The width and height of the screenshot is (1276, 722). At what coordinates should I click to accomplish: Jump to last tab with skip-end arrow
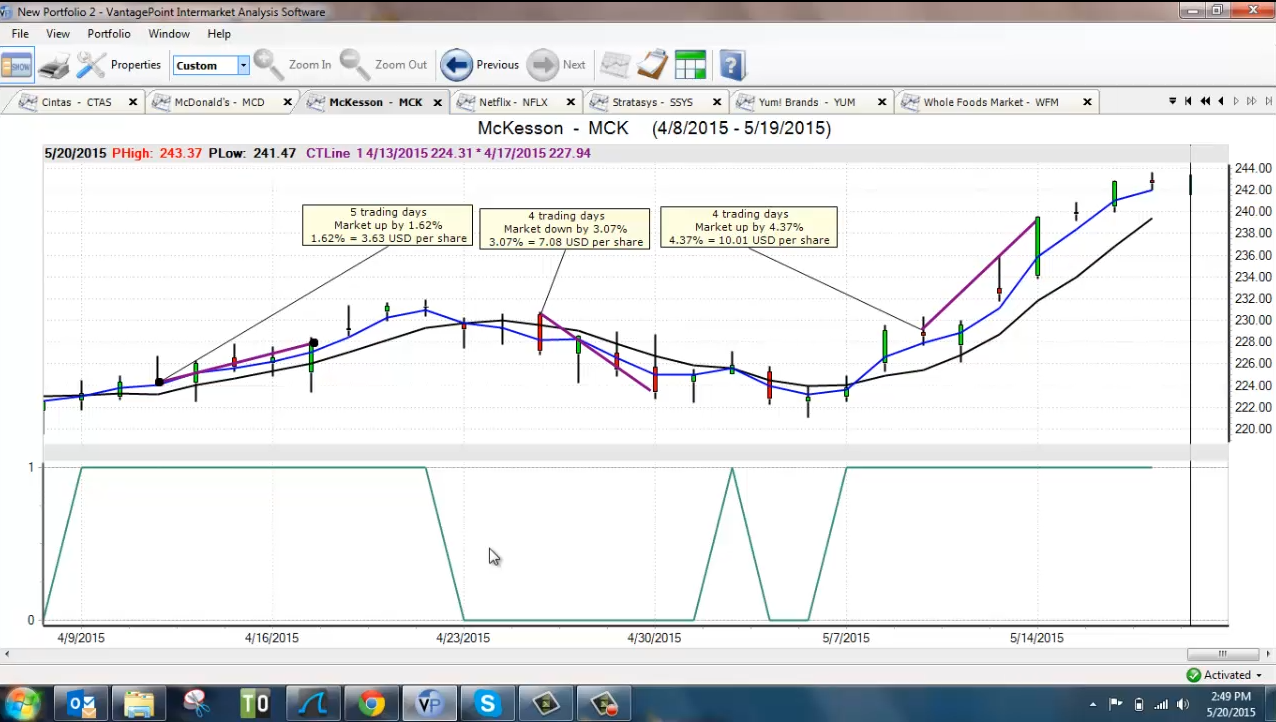[x=1268, y=101]
